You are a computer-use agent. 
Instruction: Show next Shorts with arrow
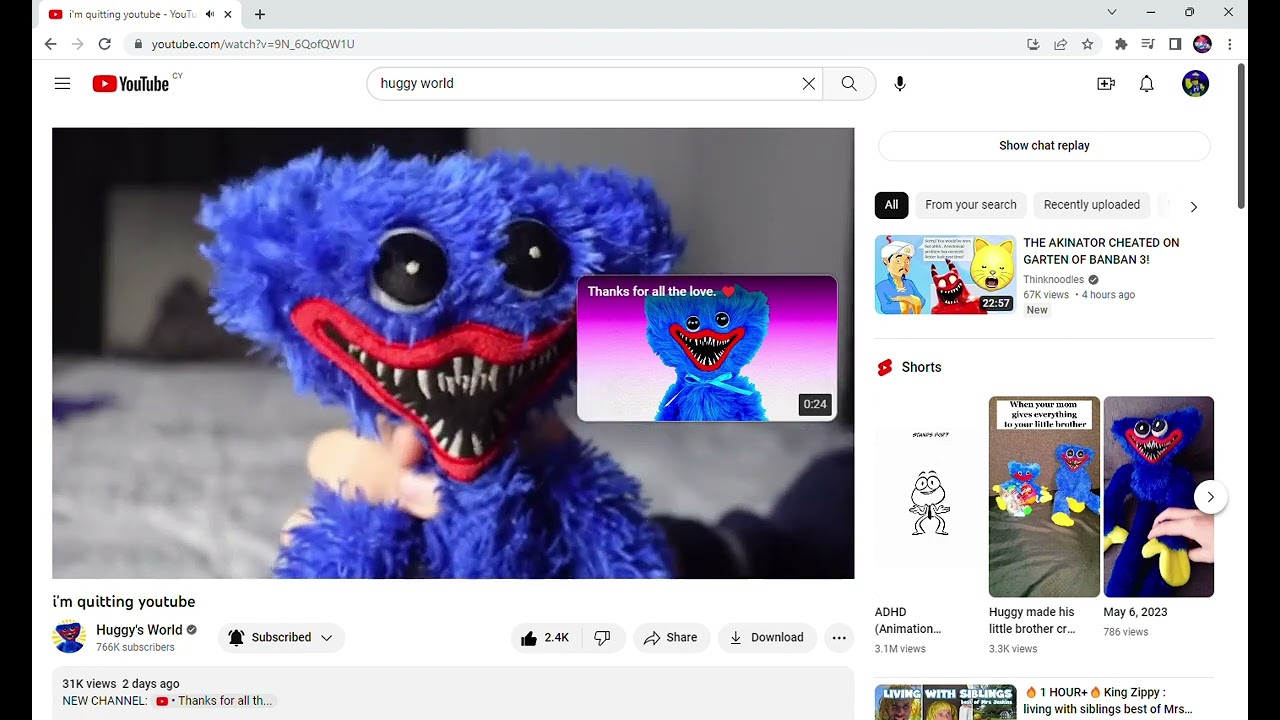pyautogui.click(x=1210, y=497)
